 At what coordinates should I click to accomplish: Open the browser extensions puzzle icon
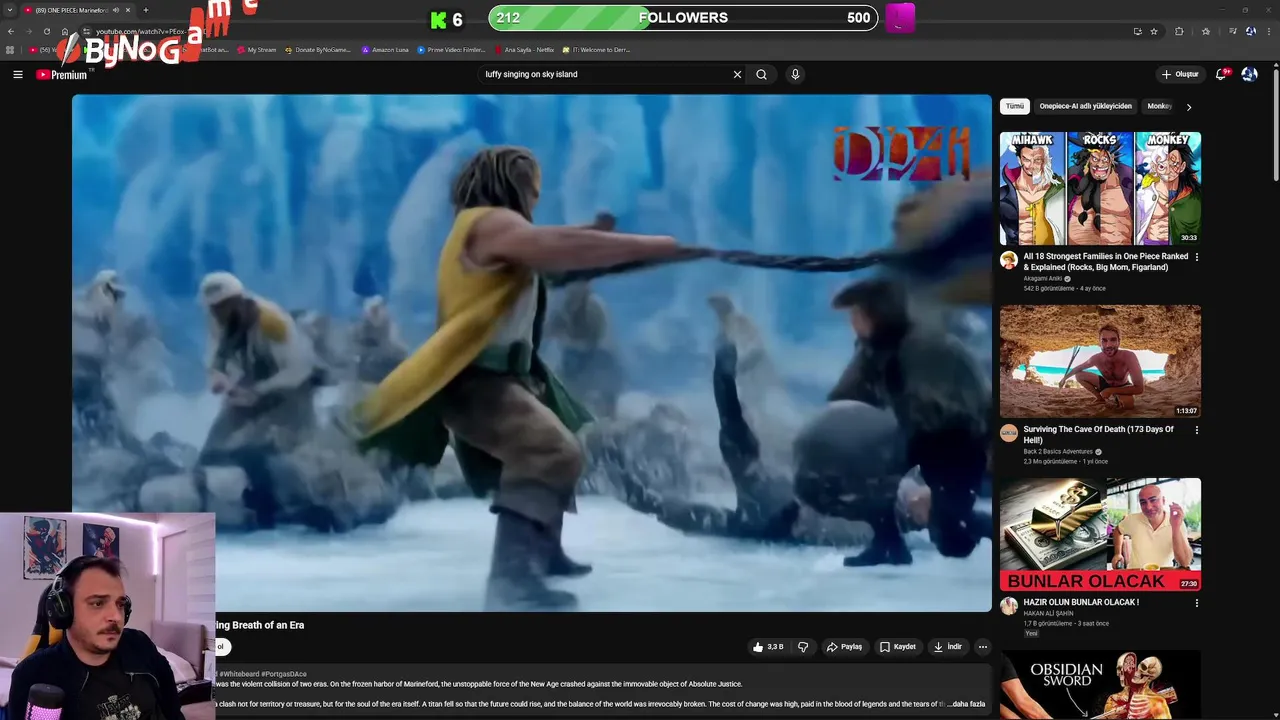[x=1179, y=31]
